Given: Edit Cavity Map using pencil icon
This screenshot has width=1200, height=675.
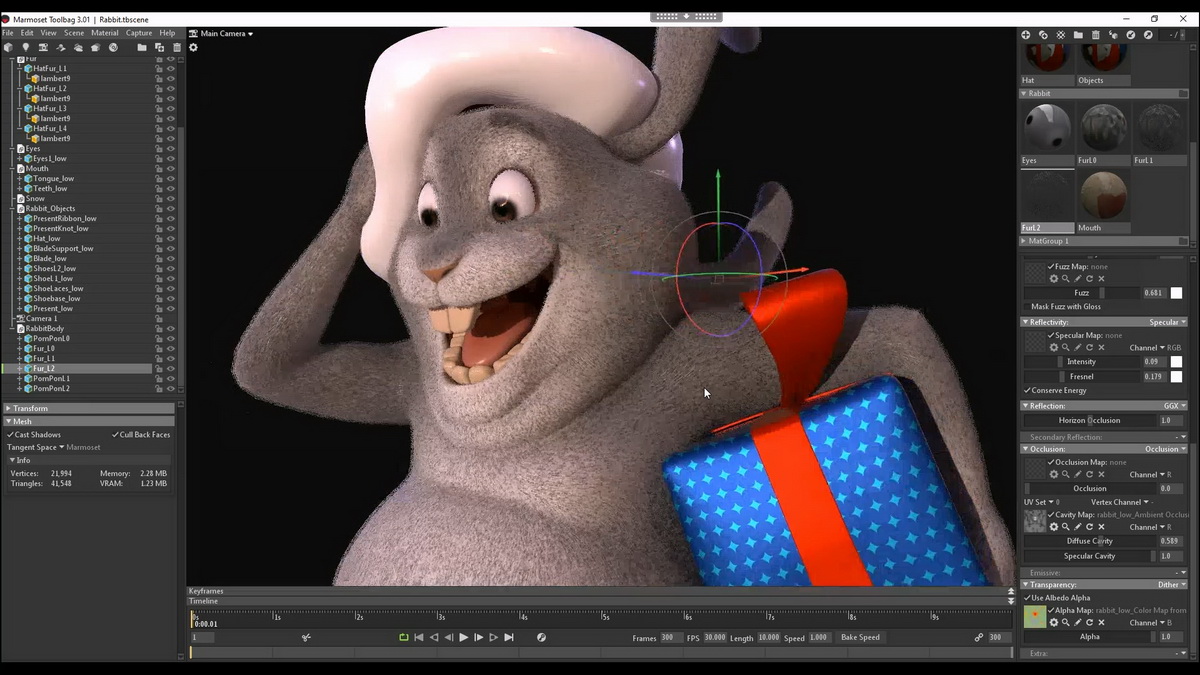Looking at the screenshot, I should point(1078,527).
